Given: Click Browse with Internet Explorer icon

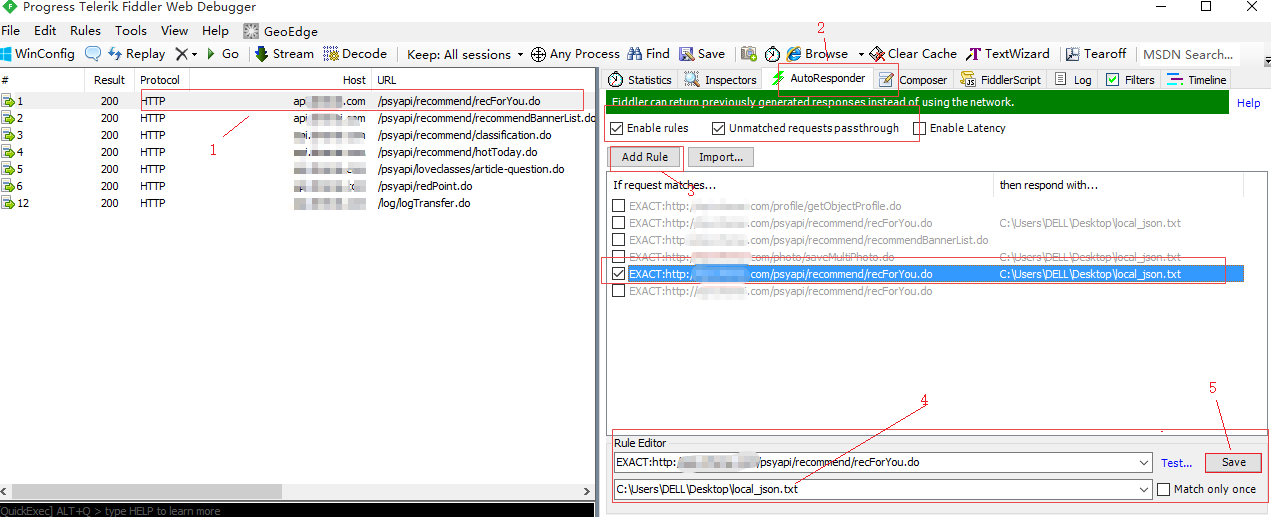Looking at the screenshot, I should (x=794, y=54).
